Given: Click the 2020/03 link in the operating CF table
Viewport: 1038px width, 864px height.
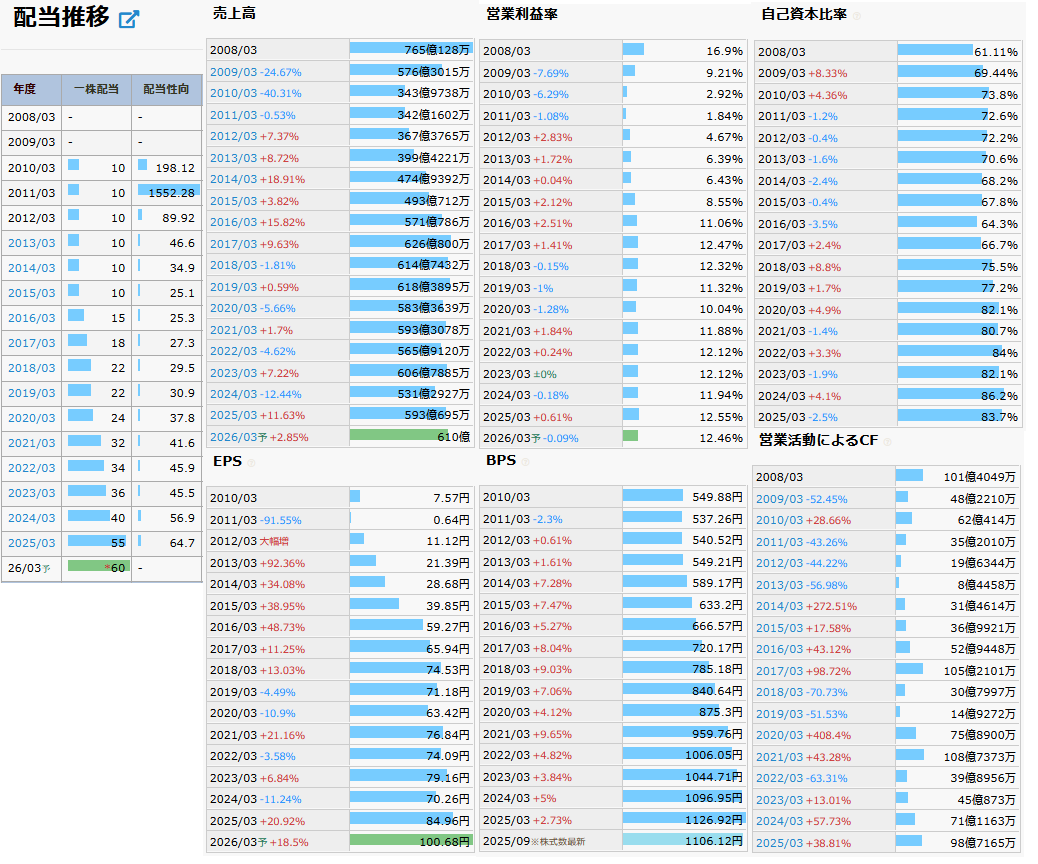Looking at the screenshot, I should (779, 735).
